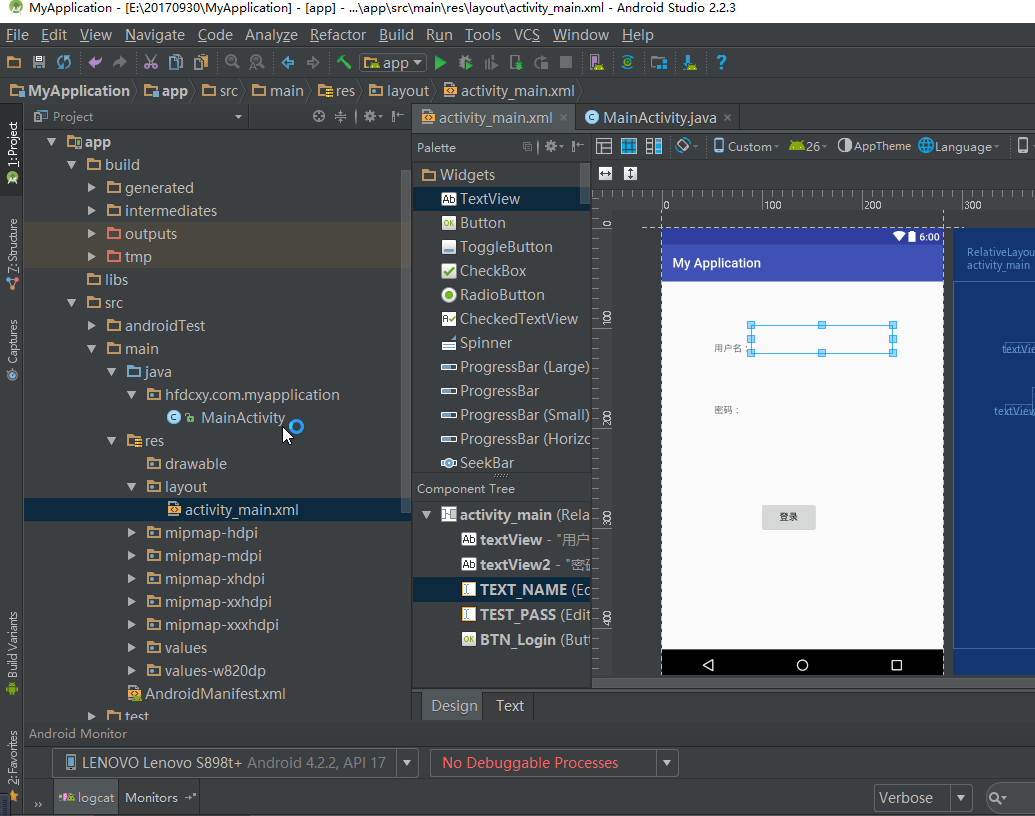Screen dimensions: 1035x816
Task: Expand the mipmap-hdpi folder
Action: (x=132, y=532)
